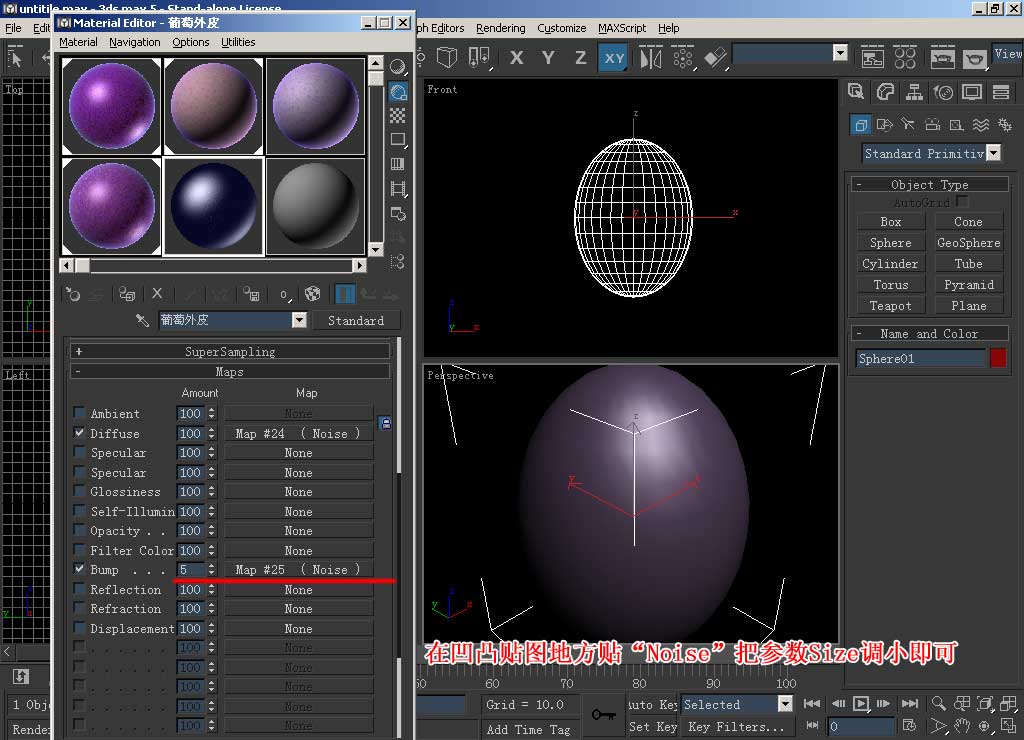
Task: Open the Navigation menu in Material Editor
Action: pyautogui.click(x=135, y=42)
